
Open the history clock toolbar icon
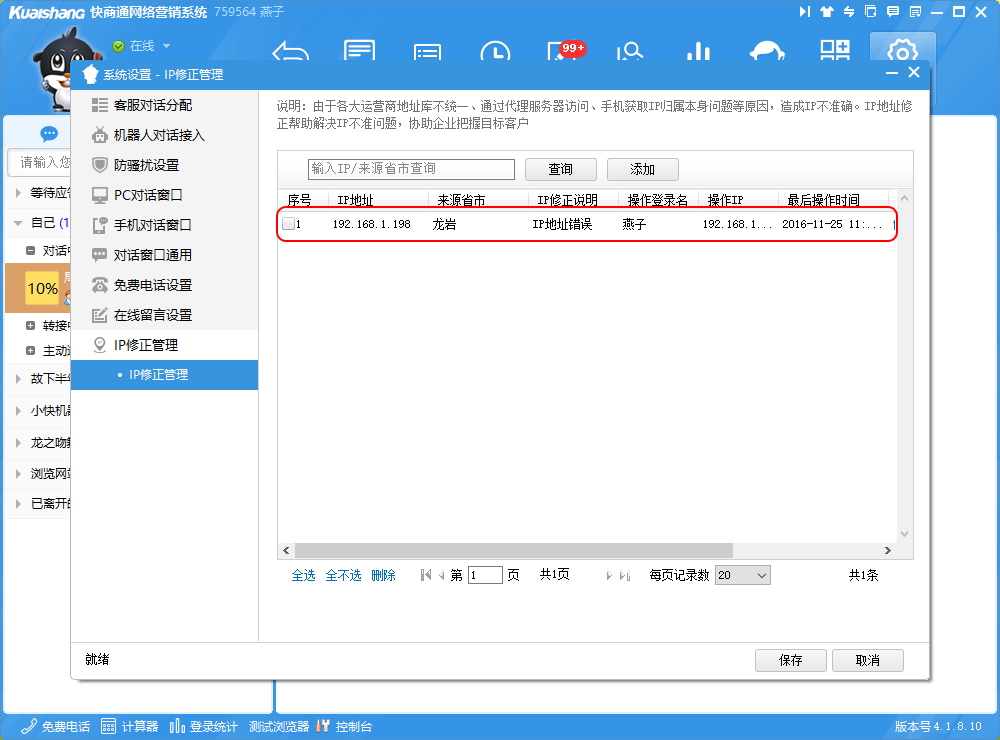click(495, 52)
